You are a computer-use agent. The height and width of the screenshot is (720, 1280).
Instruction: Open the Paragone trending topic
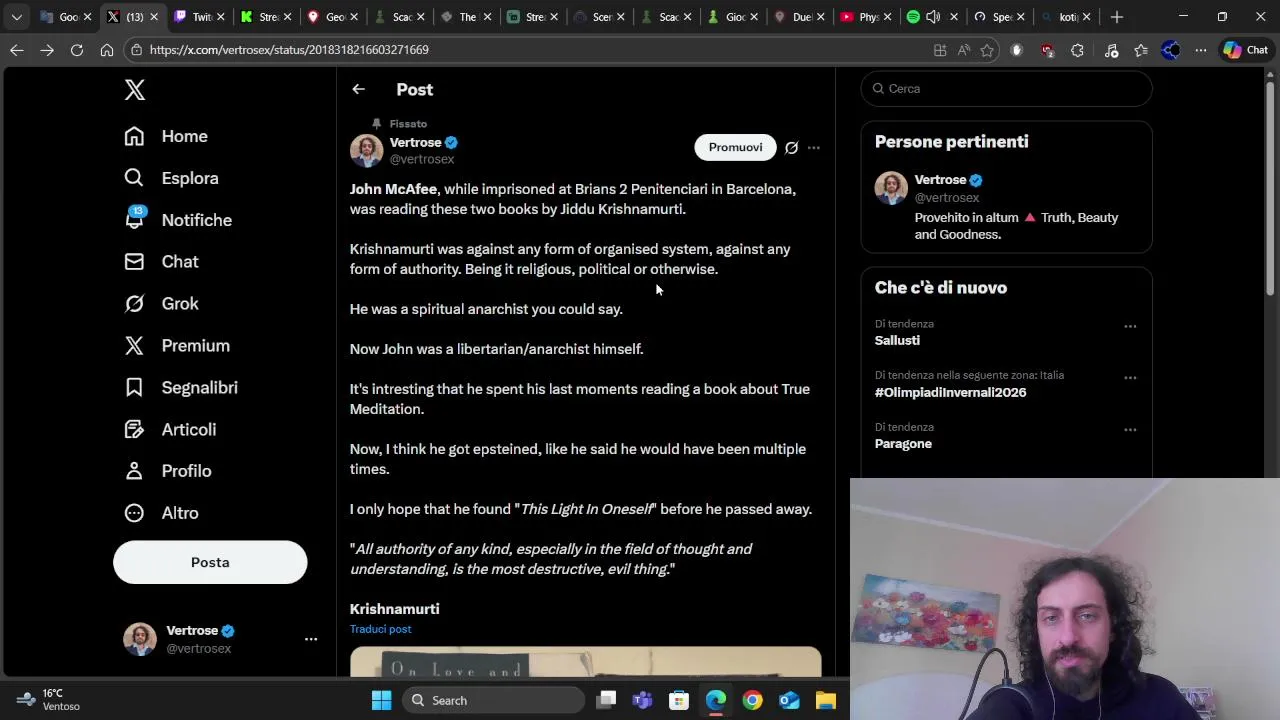[x=903, y=444]
